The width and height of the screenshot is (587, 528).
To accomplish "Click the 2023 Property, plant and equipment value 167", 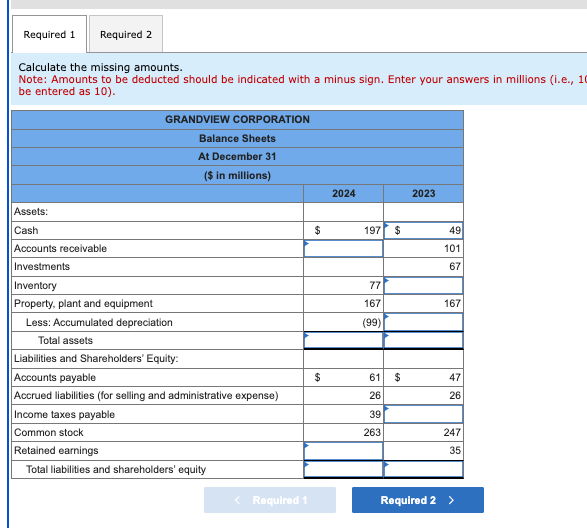I will [452, 303].
